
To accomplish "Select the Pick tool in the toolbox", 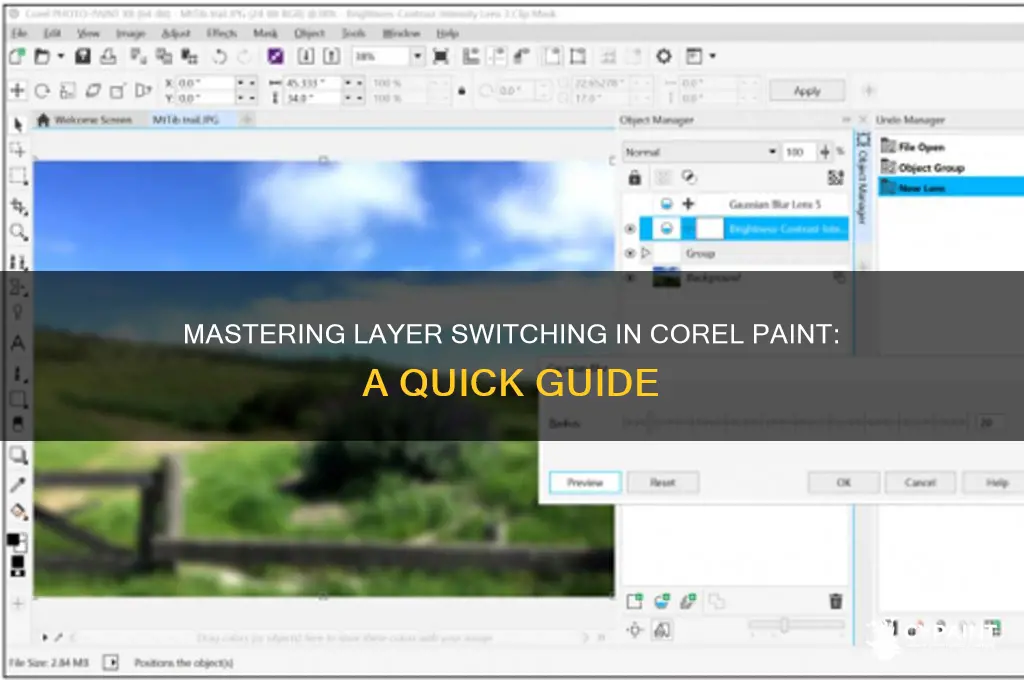I will 18,124.
